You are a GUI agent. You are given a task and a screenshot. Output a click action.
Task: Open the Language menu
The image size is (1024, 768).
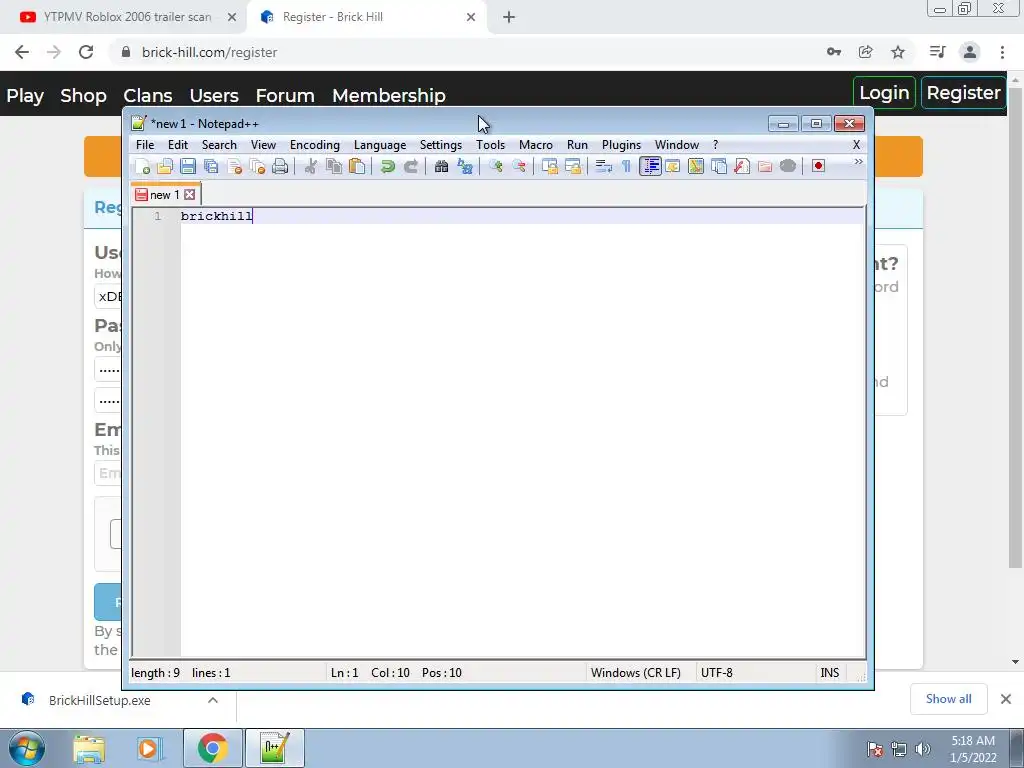pyautogui.click(x=380, y=144)
